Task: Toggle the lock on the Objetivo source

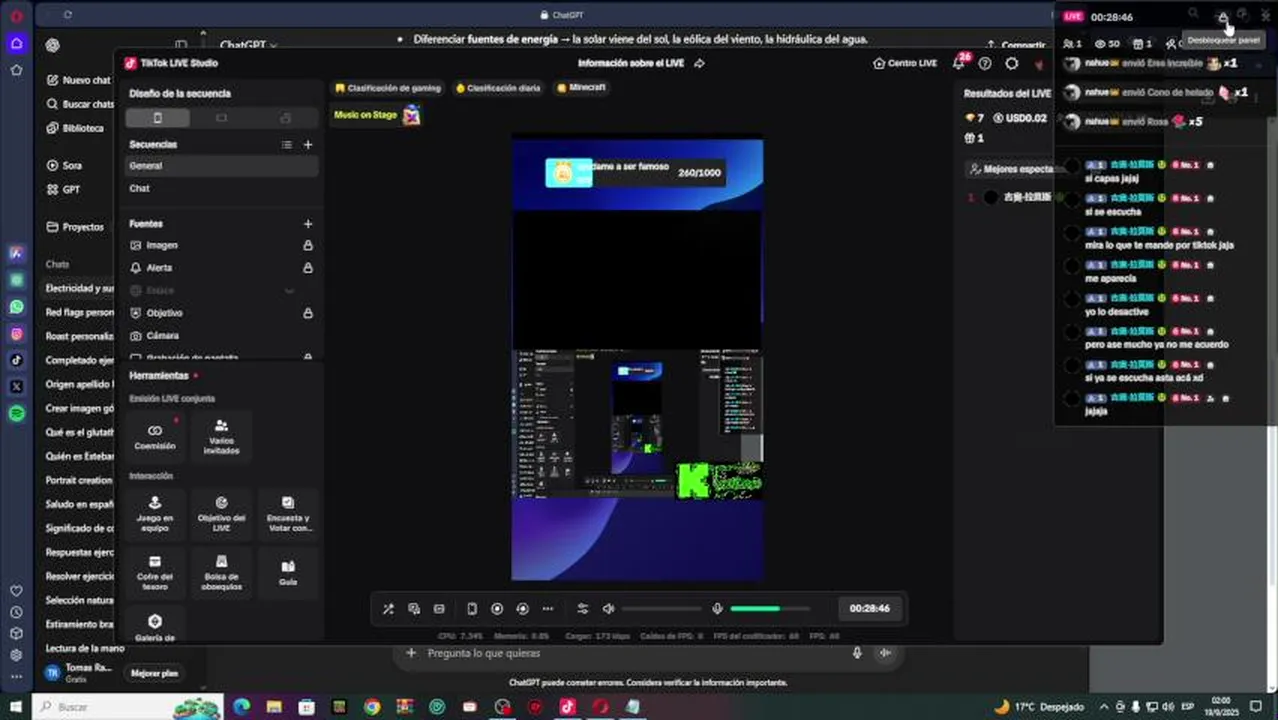Action: [308, 313]
